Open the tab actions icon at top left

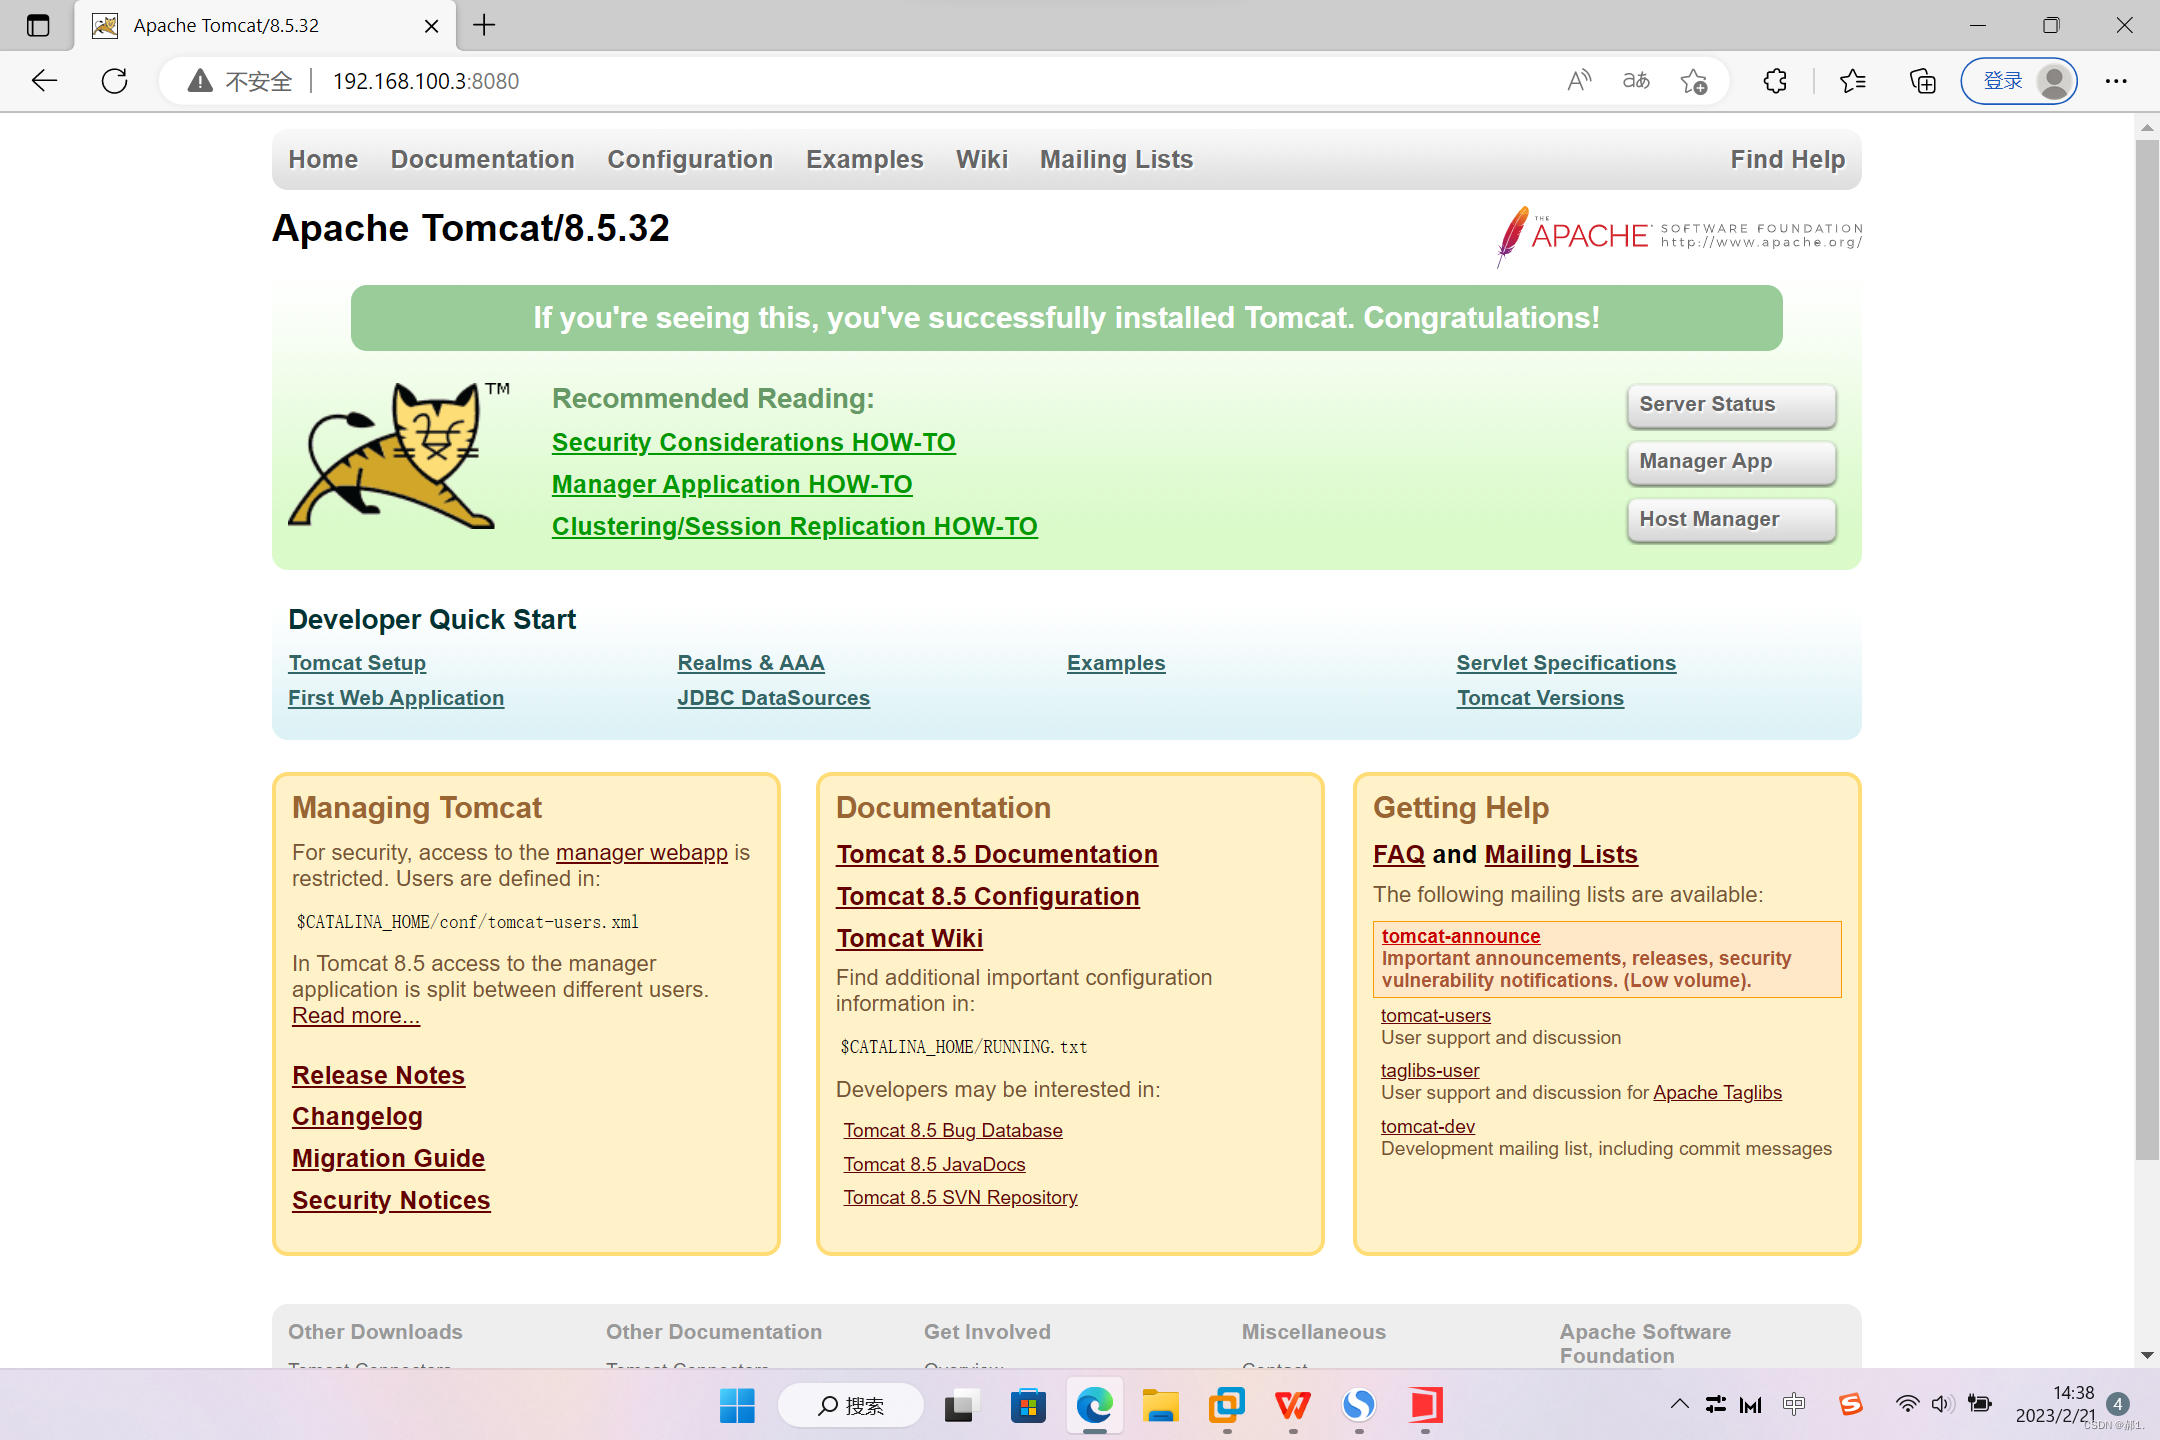(x=38, y=25)
